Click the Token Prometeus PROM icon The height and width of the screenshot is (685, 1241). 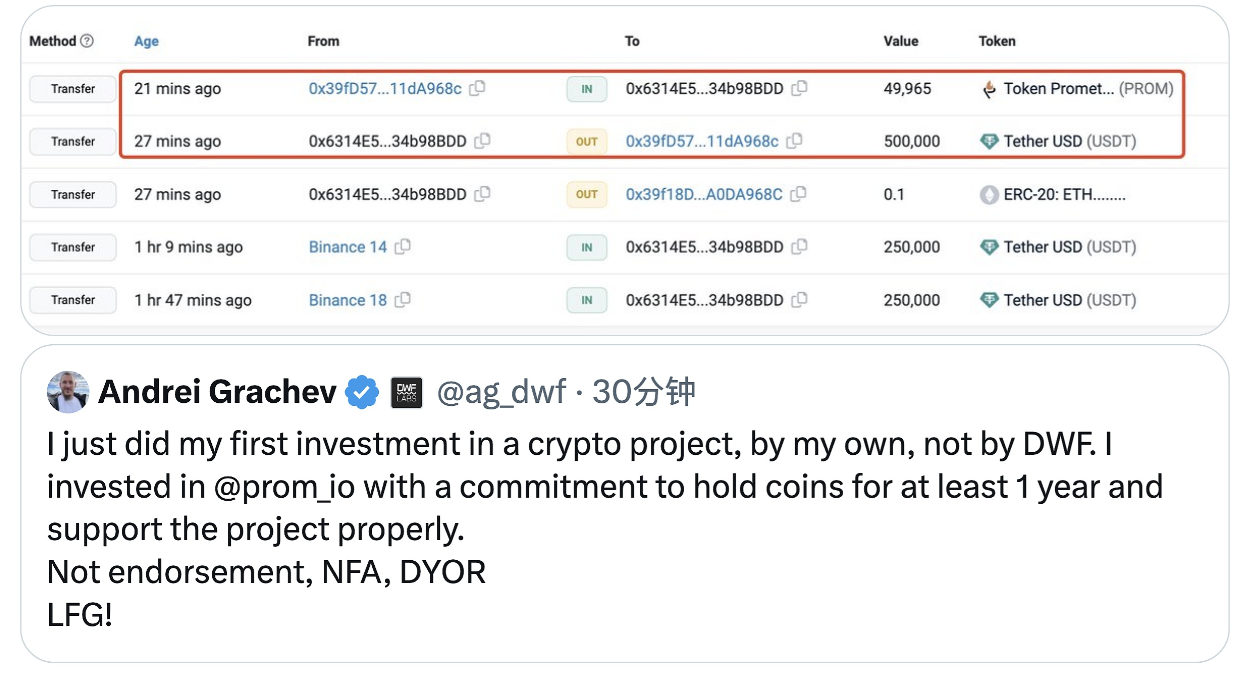coord(989,89)
